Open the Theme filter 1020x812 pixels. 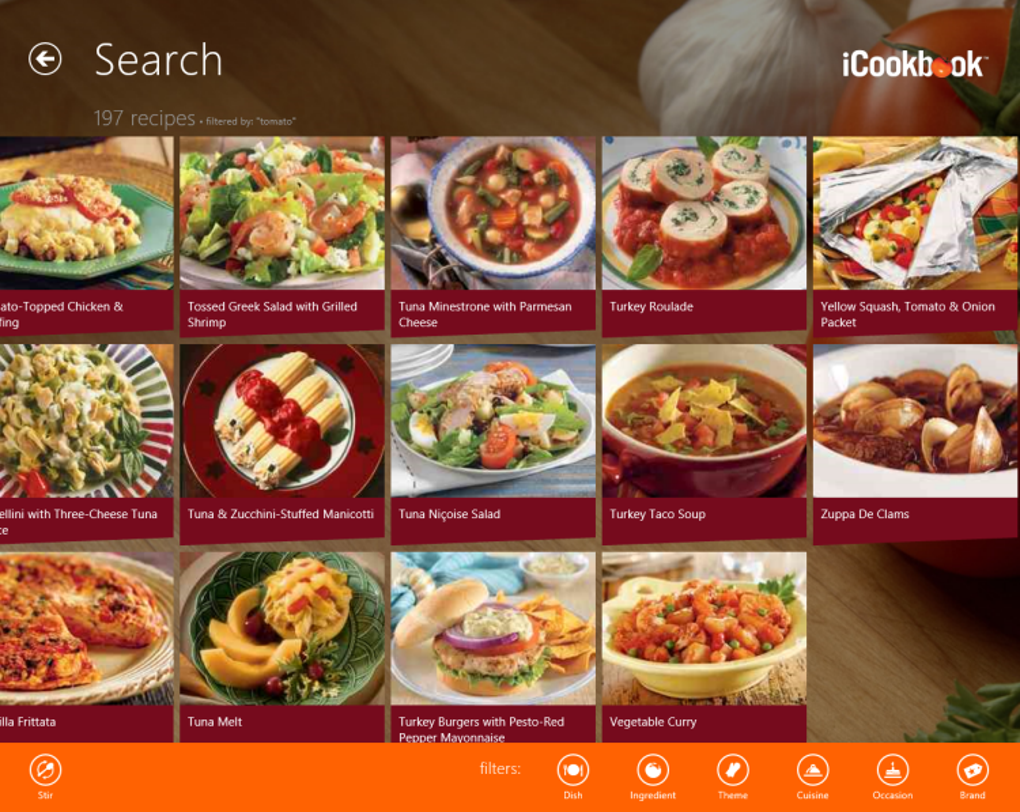point(732,776)
